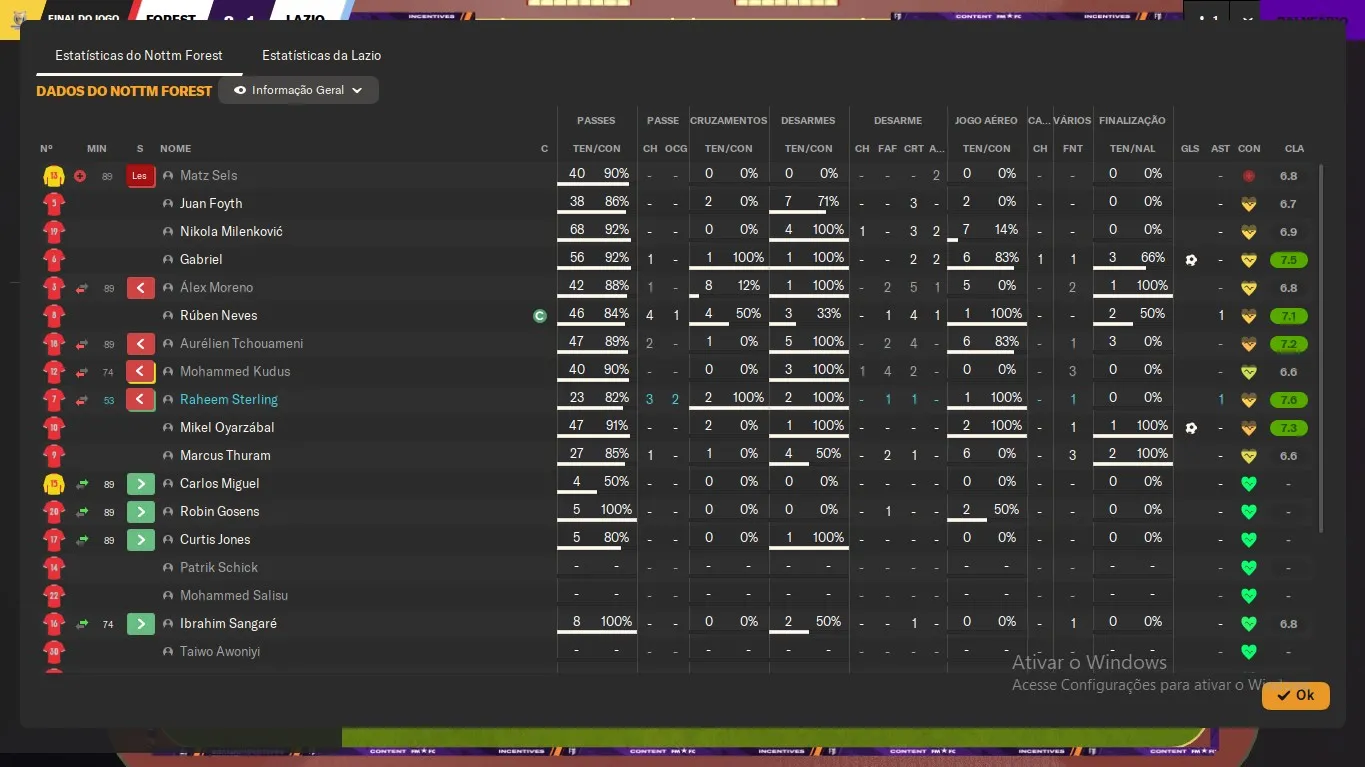The width and height of the screenshot is (1365, 767).
Task: Click Carlos Miguel's green substituted-on arrow button
Action: 140,484
